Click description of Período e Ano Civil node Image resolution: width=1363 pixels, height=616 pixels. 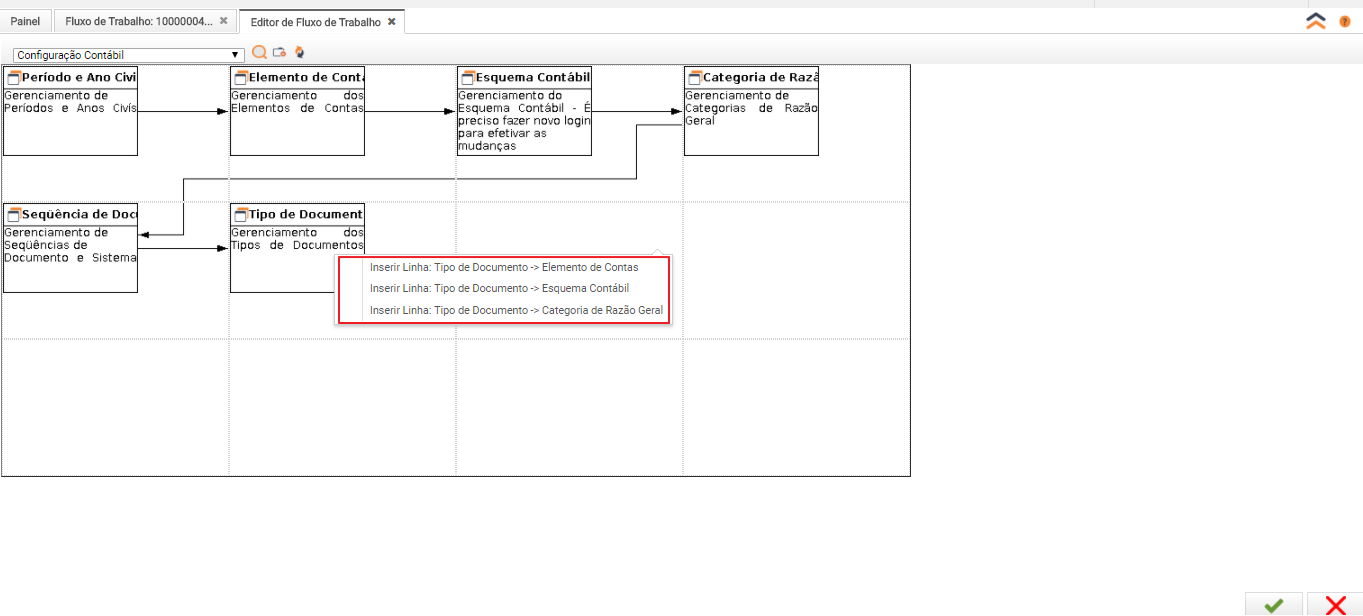pos(70,102)
